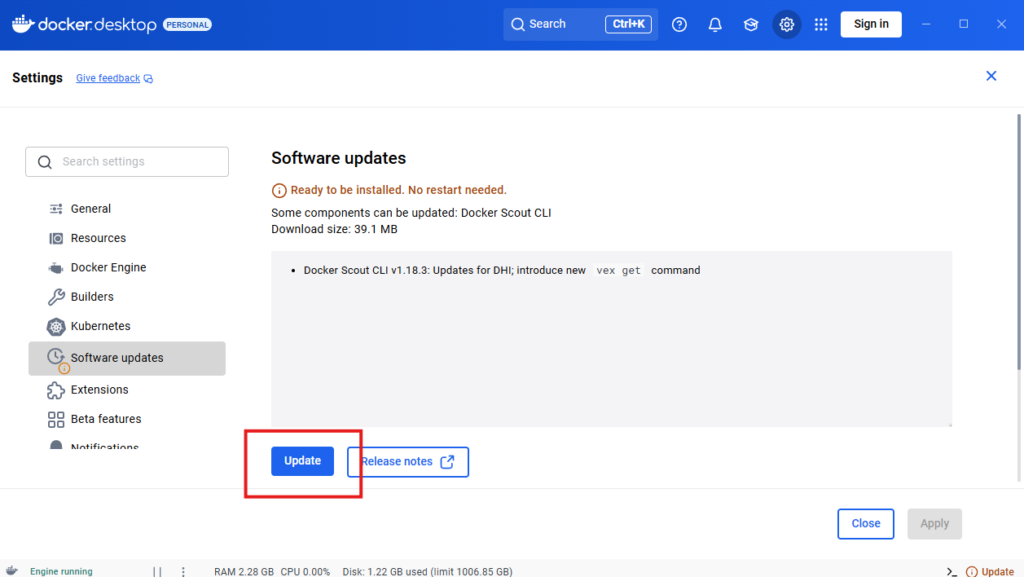
Task: Pause the Docker engine from the status bar
Action: [157, 572]
